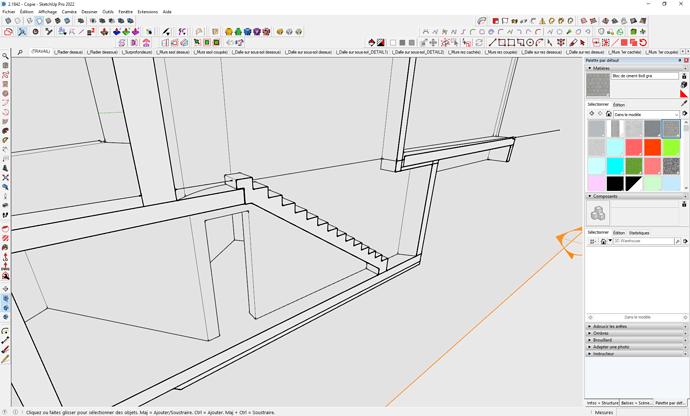Viewport: 690px width, 416px height.
Task: Choose the pale pink material swatch
Action: click(596, 184)
